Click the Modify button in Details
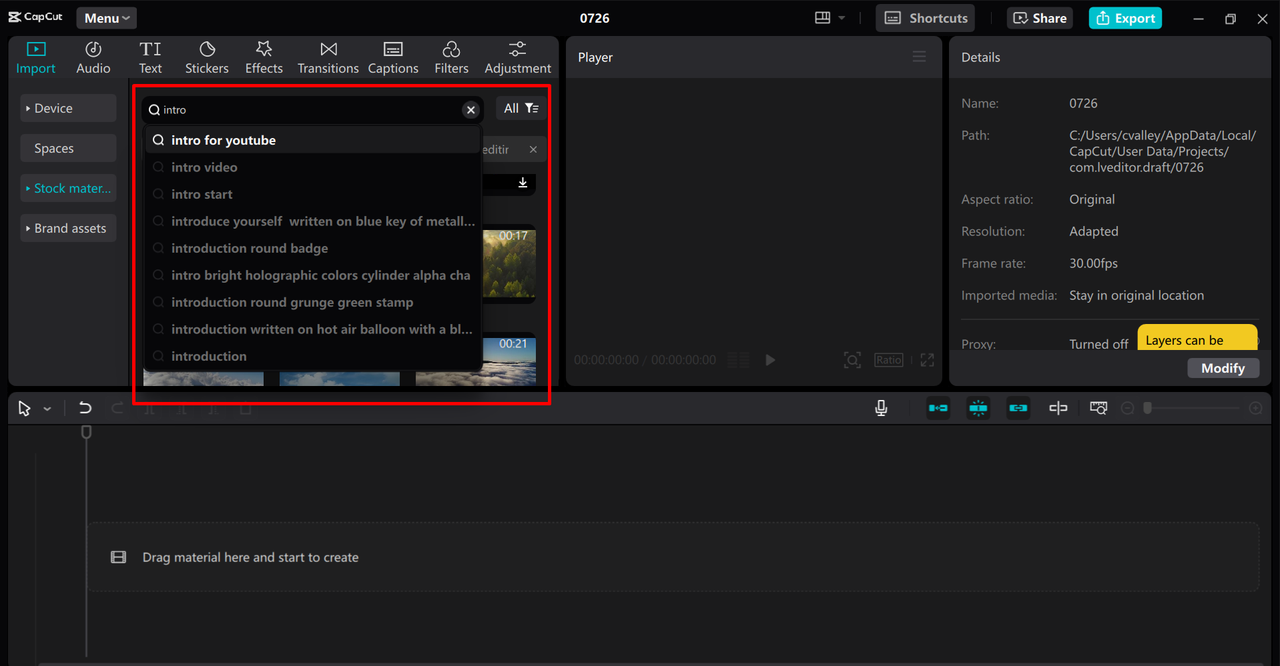This screenshot has height=666, width=1280. [1222, 368]
